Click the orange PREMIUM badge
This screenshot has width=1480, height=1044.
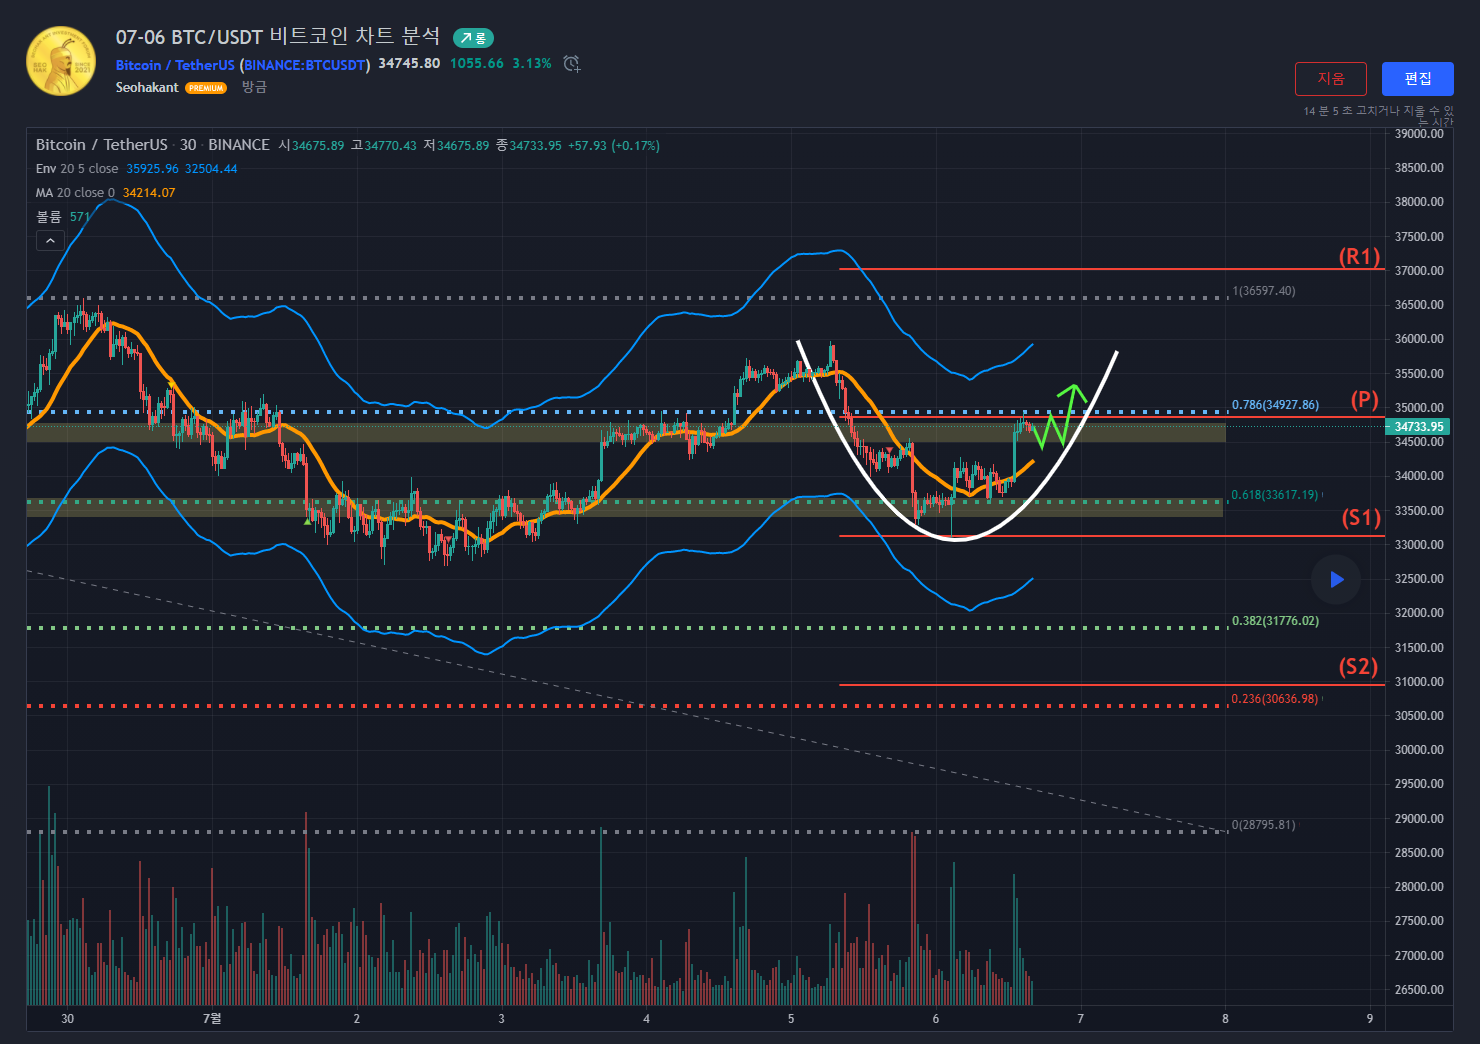click(x=206, y=88)
